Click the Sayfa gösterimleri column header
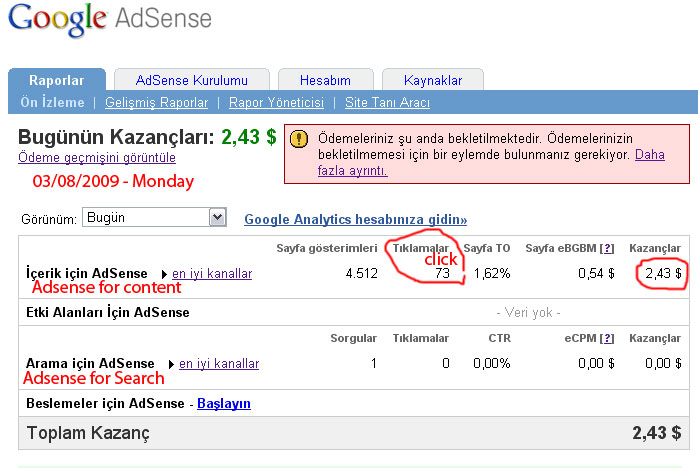The image size is (698, 468). click(x=327, y=248)
